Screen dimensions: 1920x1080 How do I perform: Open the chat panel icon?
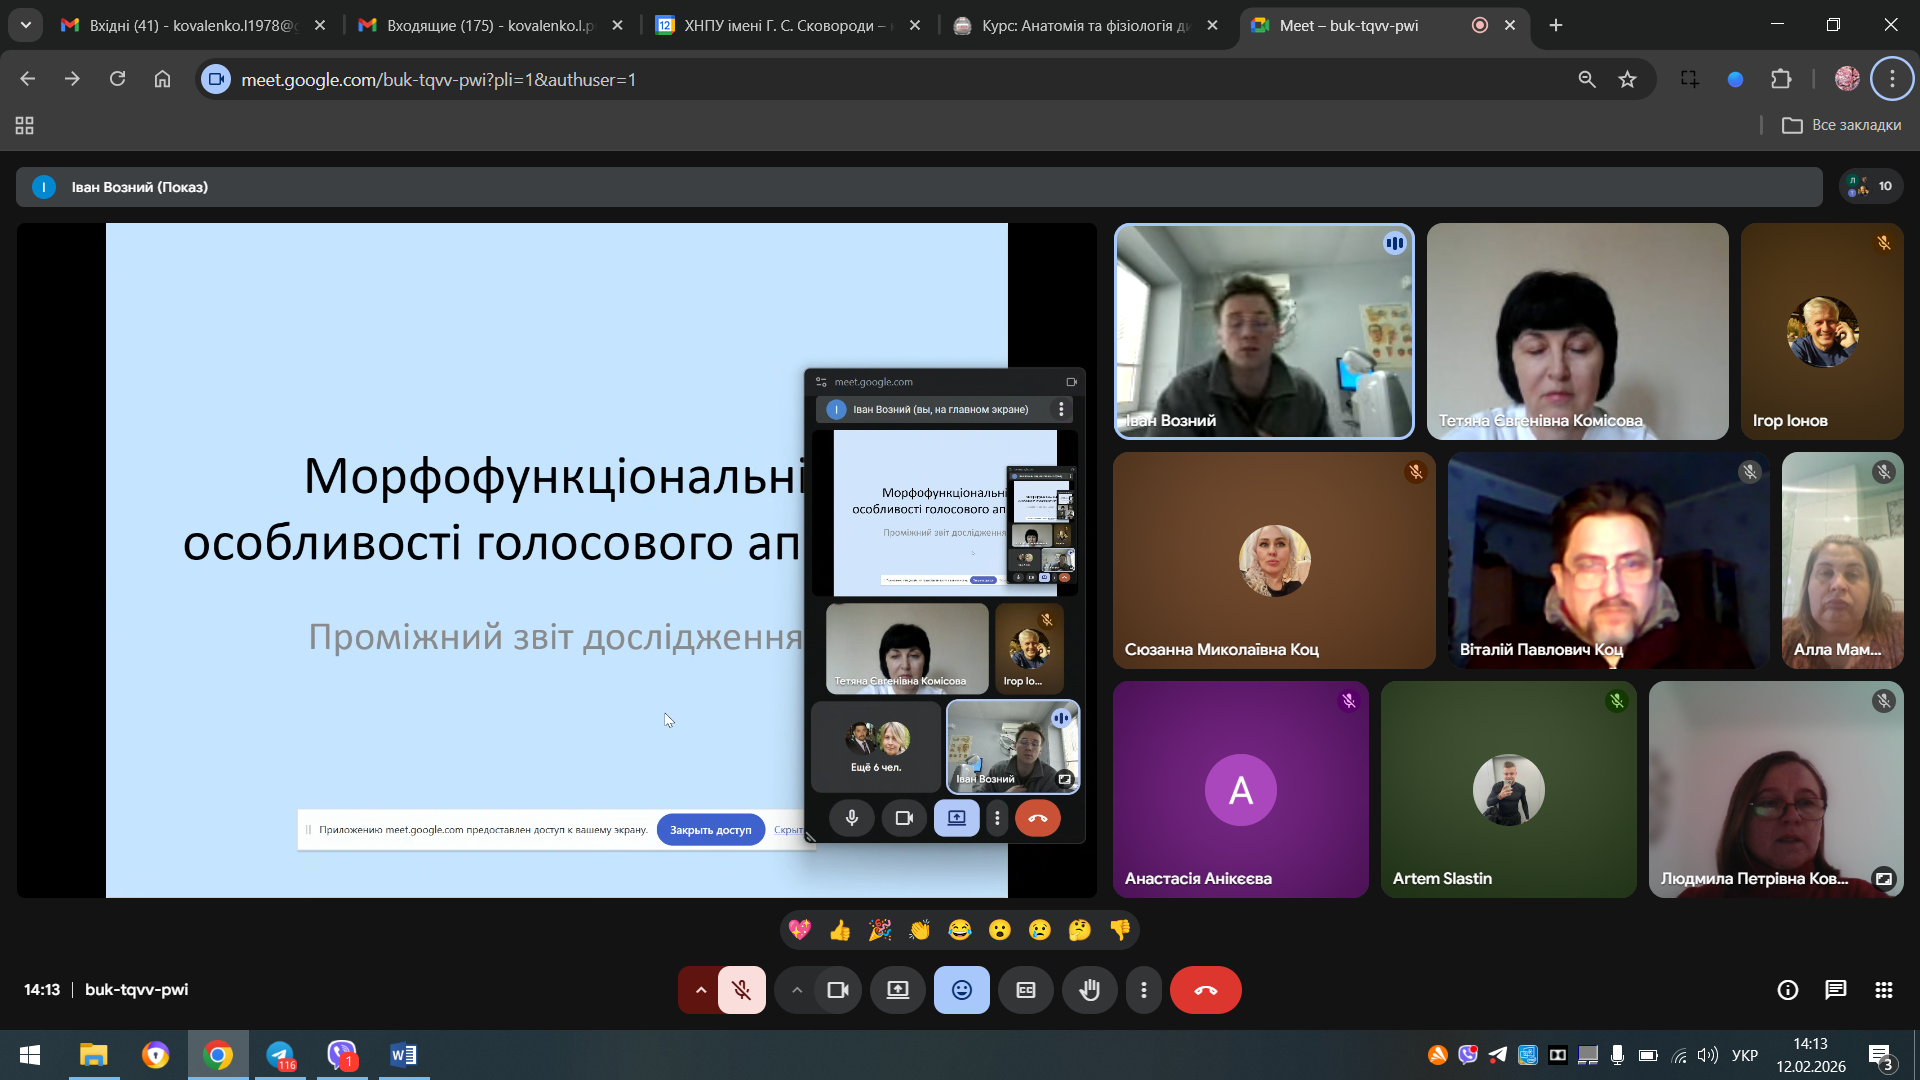1835,990
